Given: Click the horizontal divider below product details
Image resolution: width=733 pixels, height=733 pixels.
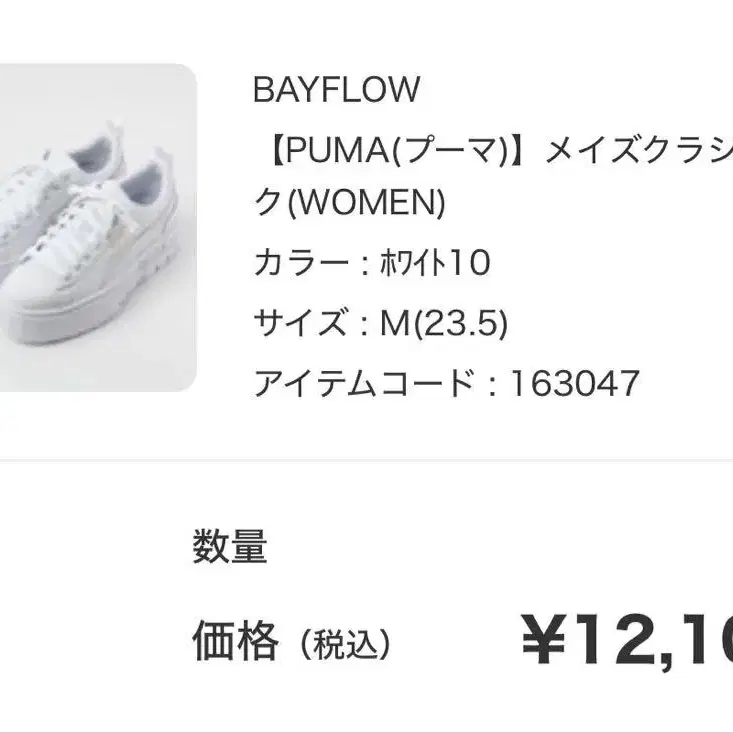Looking at the screenshot, I should pyautogui.click(x=366, y=461).
